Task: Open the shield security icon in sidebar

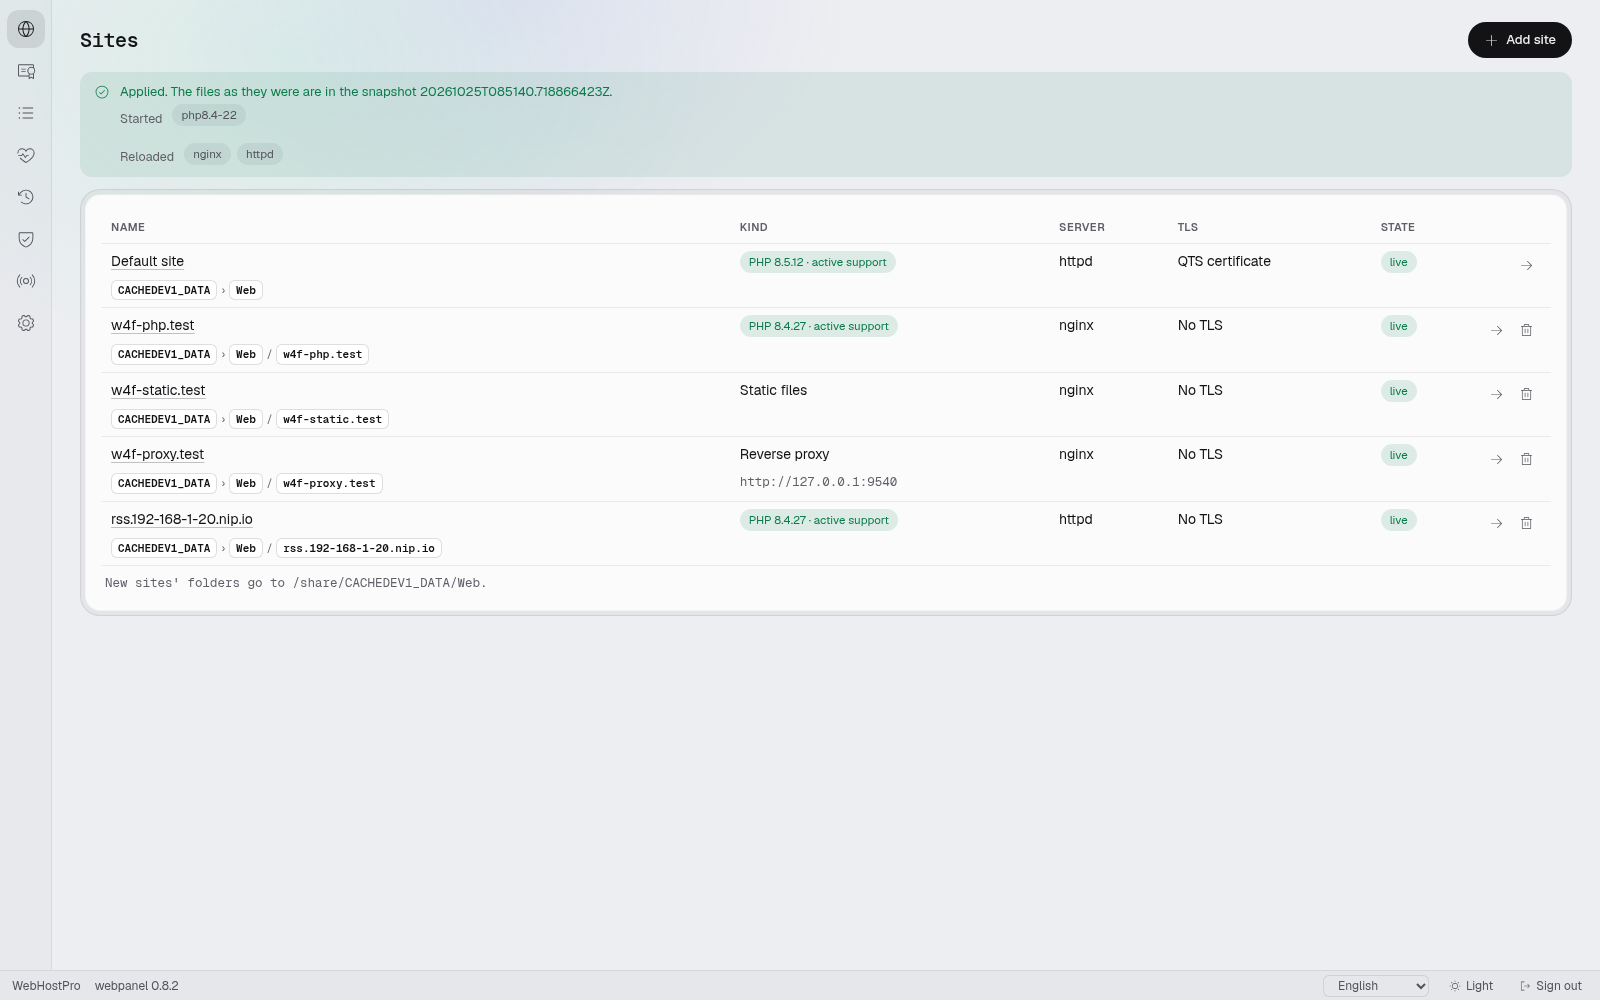Action: (26, 239)
